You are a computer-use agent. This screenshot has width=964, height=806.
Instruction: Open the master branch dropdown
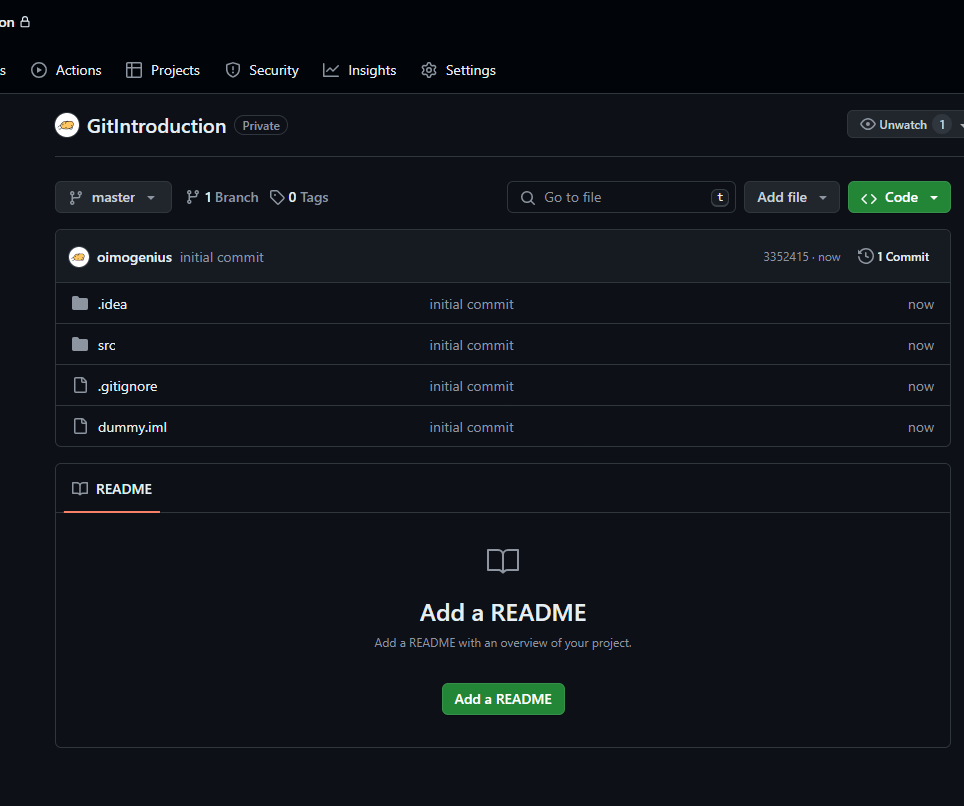pyautogui.click(x=113, y=197)
